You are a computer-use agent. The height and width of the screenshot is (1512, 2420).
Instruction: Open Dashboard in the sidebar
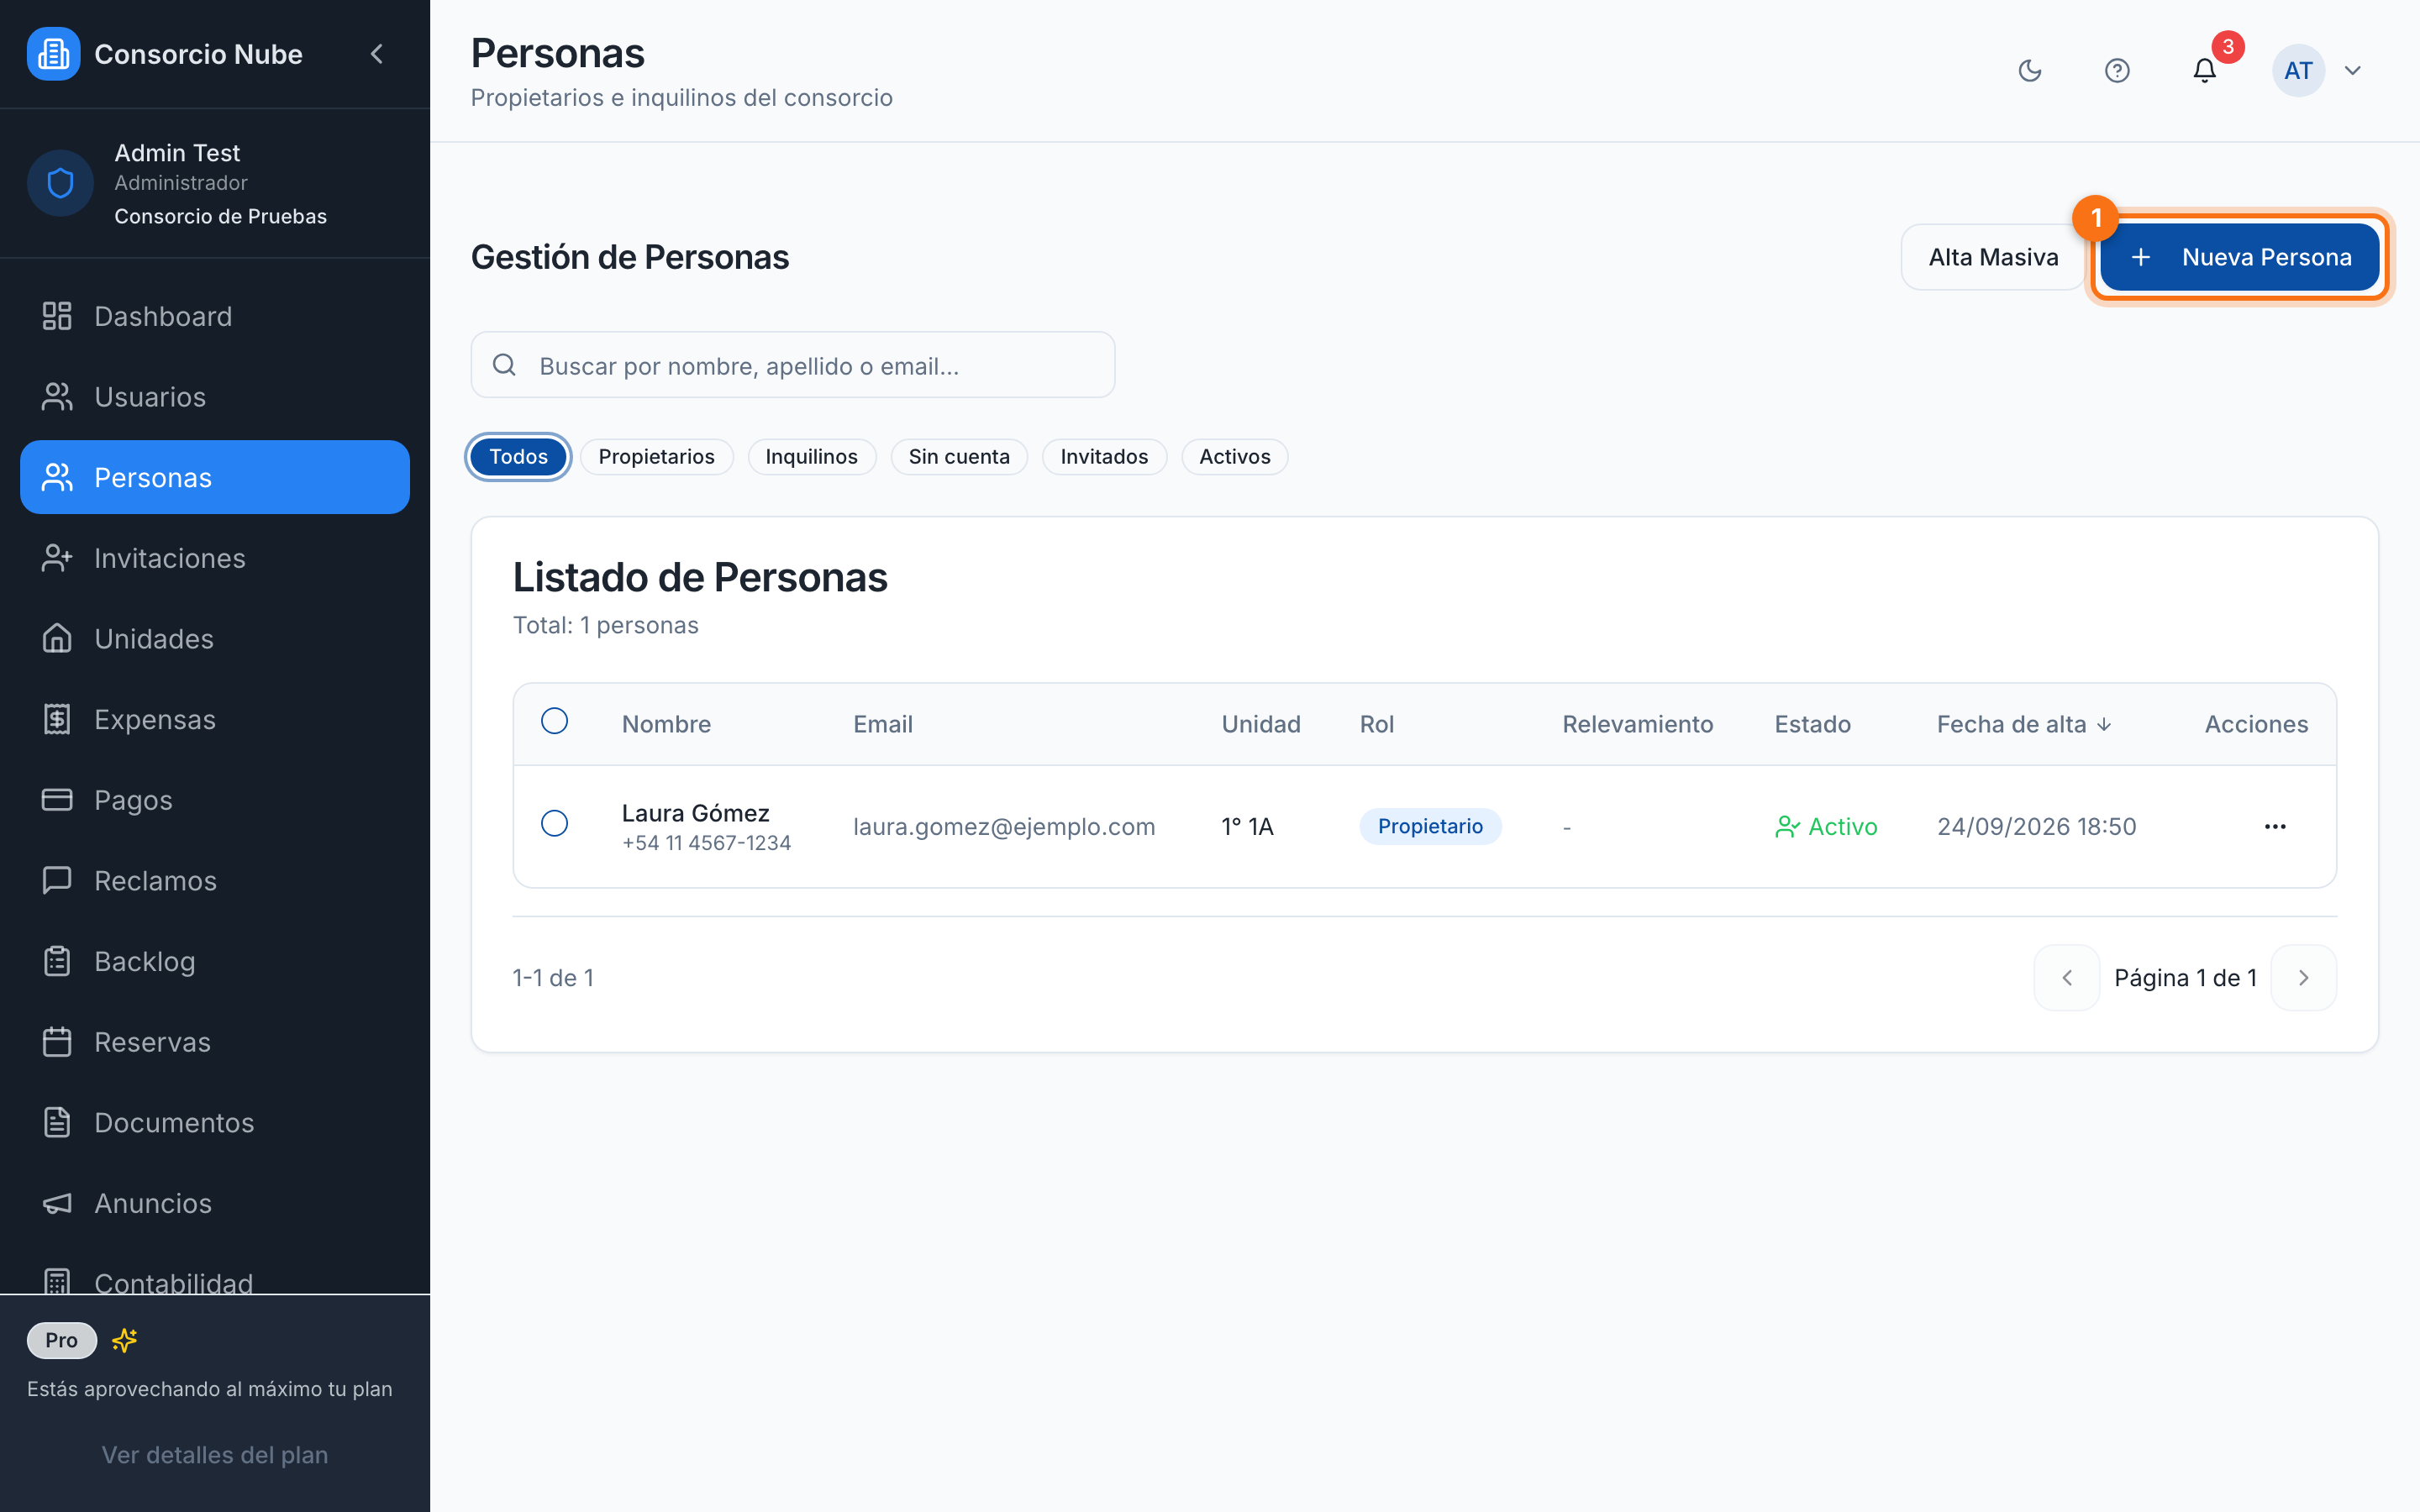[x=215, y=316]
